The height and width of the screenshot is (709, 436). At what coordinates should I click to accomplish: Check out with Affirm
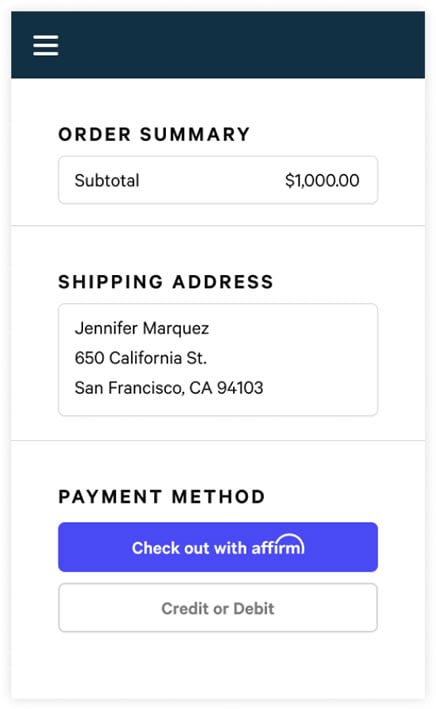coord(218,547)
